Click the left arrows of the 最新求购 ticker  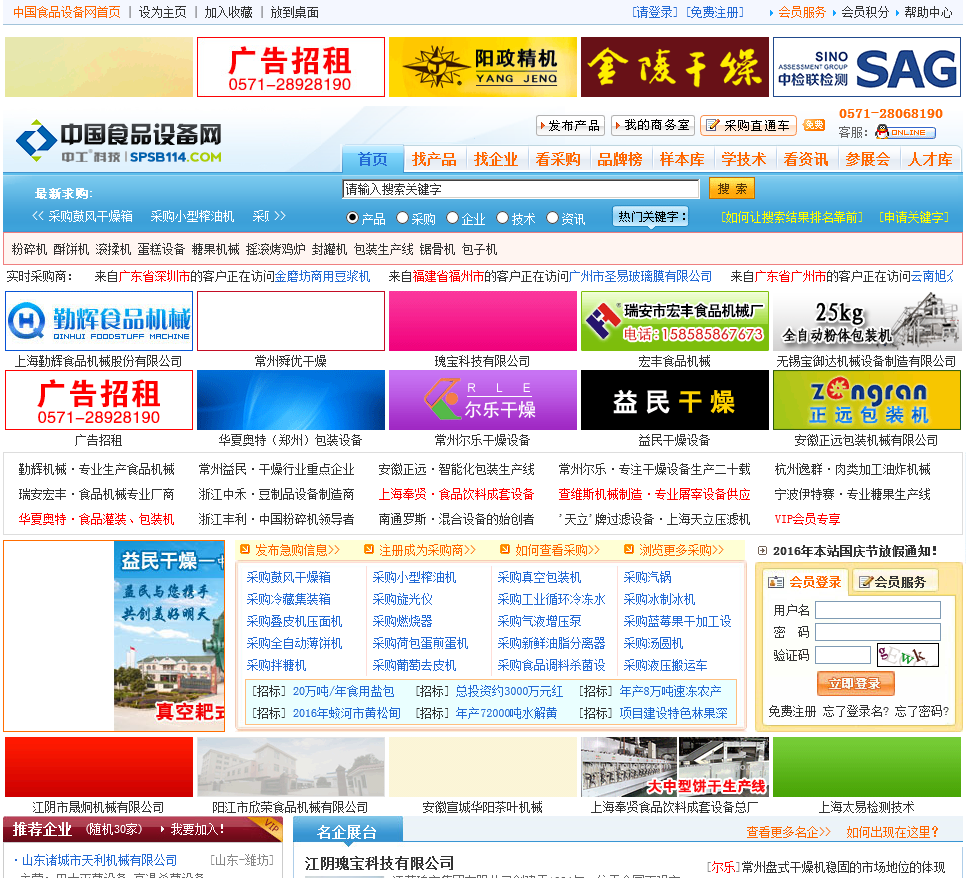click(x=38, y=216)
